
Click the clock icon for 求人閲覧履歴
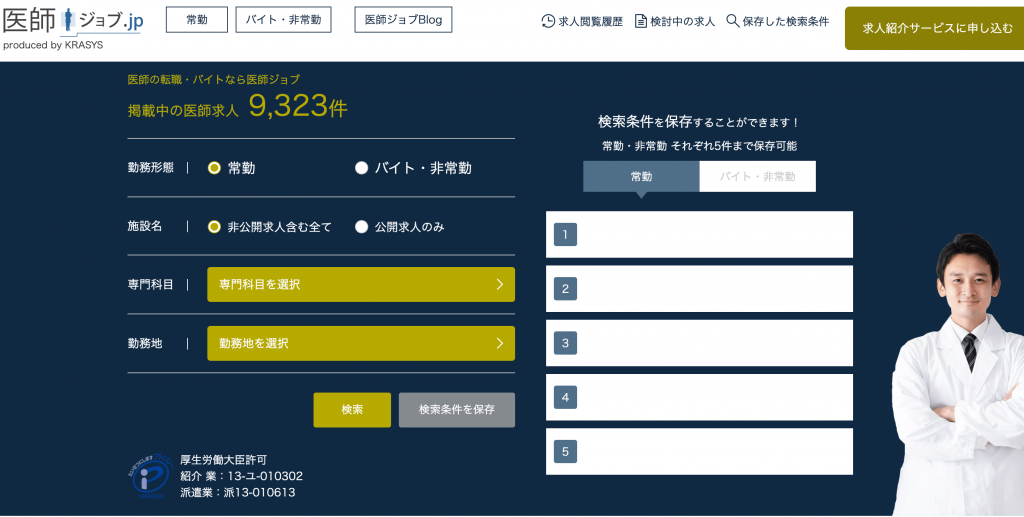coord(548,21)
